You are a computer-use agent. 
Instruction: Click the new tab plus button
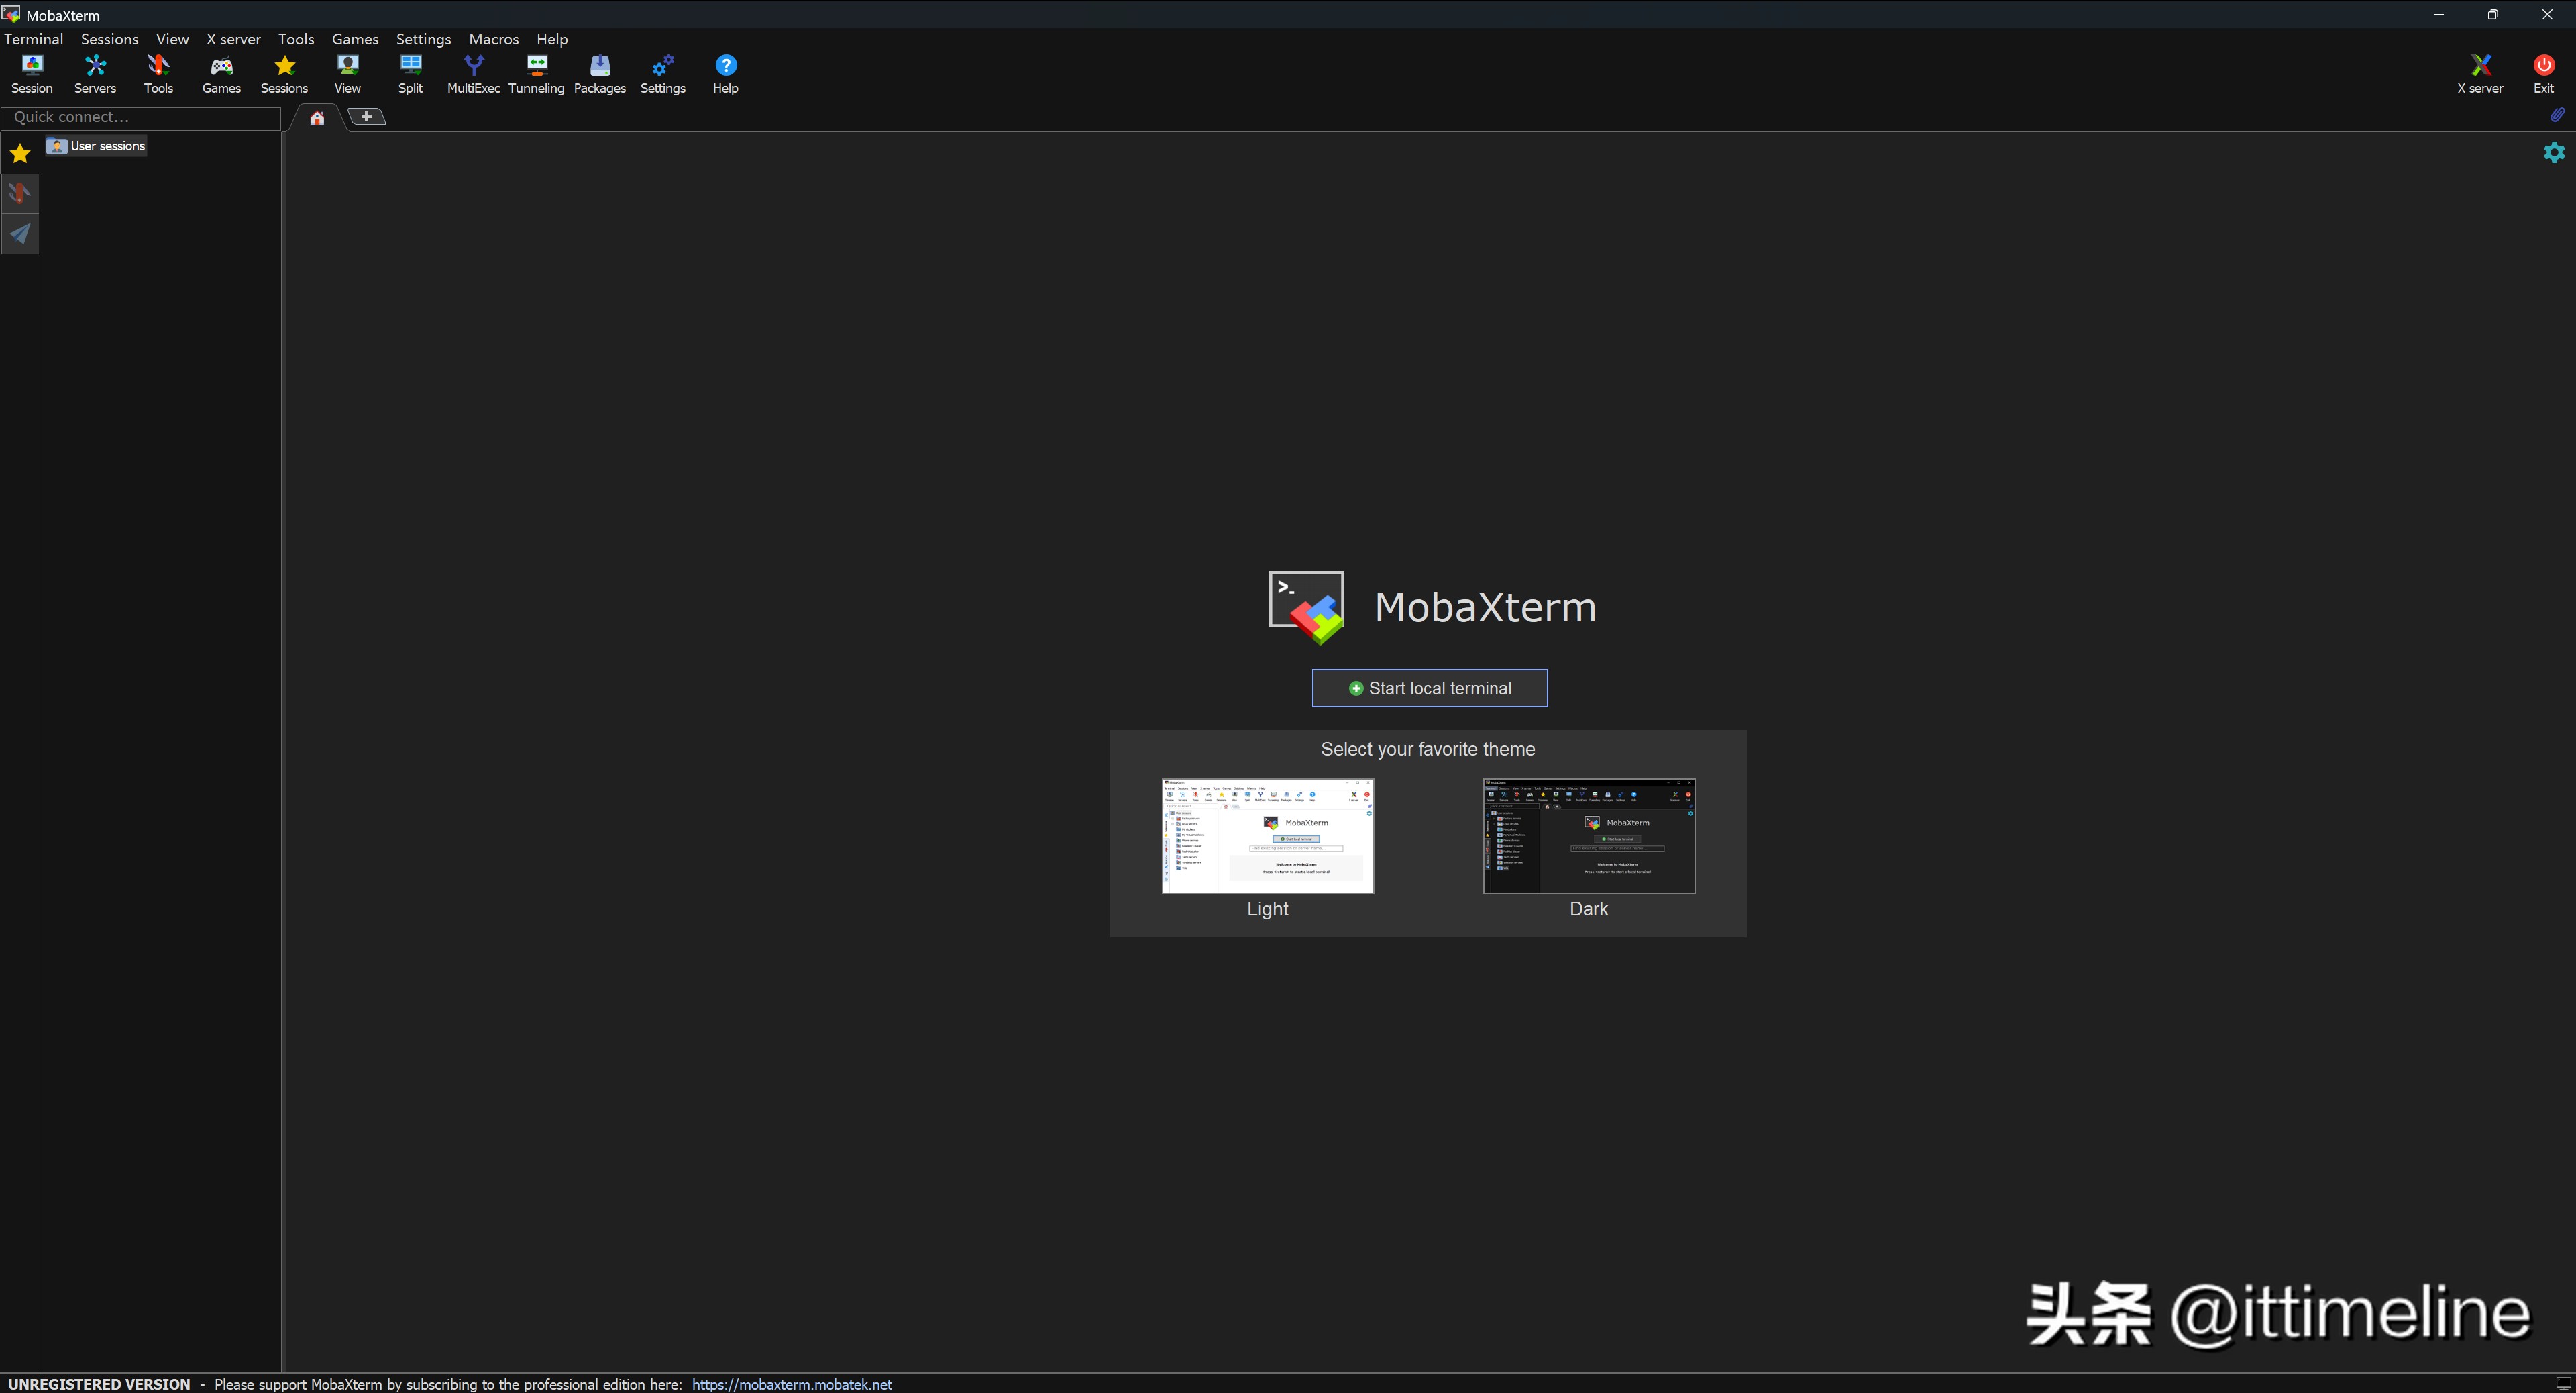(367, 117)
